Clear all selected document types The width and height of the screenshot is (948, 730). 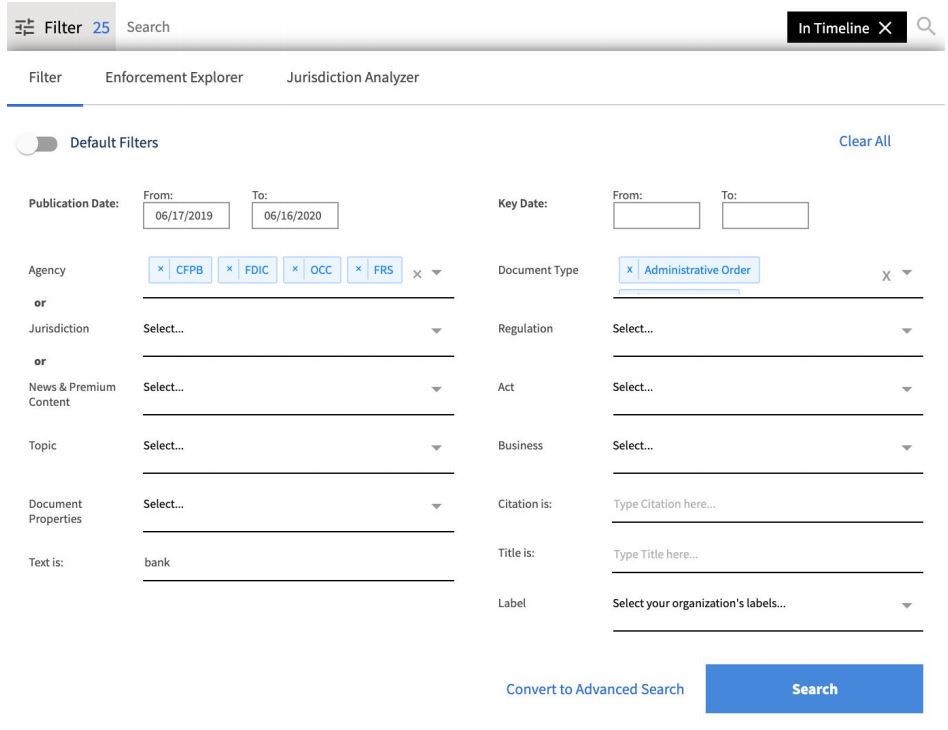click(886, 276)
